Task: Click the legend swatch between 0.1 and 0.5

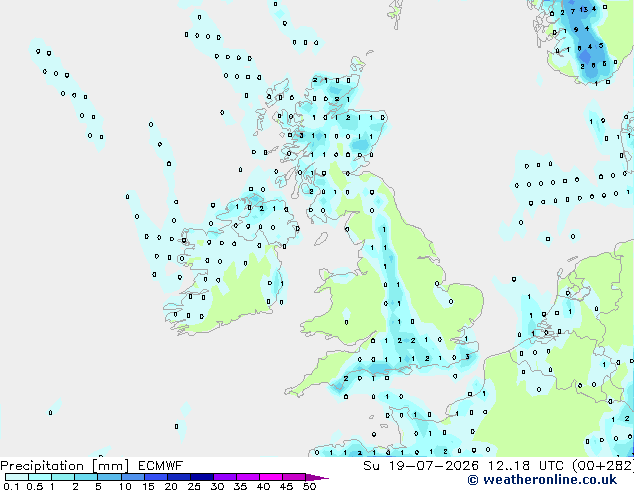Action: click(17, 477)
